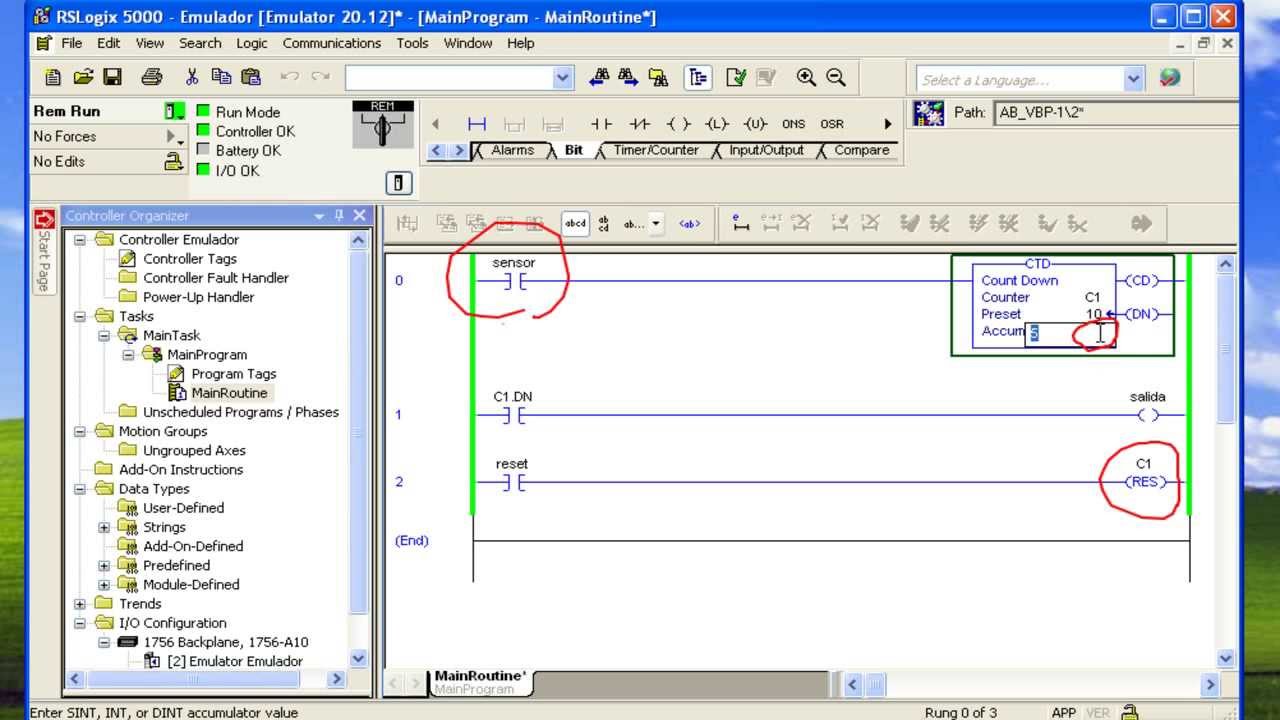This screenshot has width=1280, height=720.
Task: Zoom in with the magnifier plus icon
Action: tap(806, 77)
